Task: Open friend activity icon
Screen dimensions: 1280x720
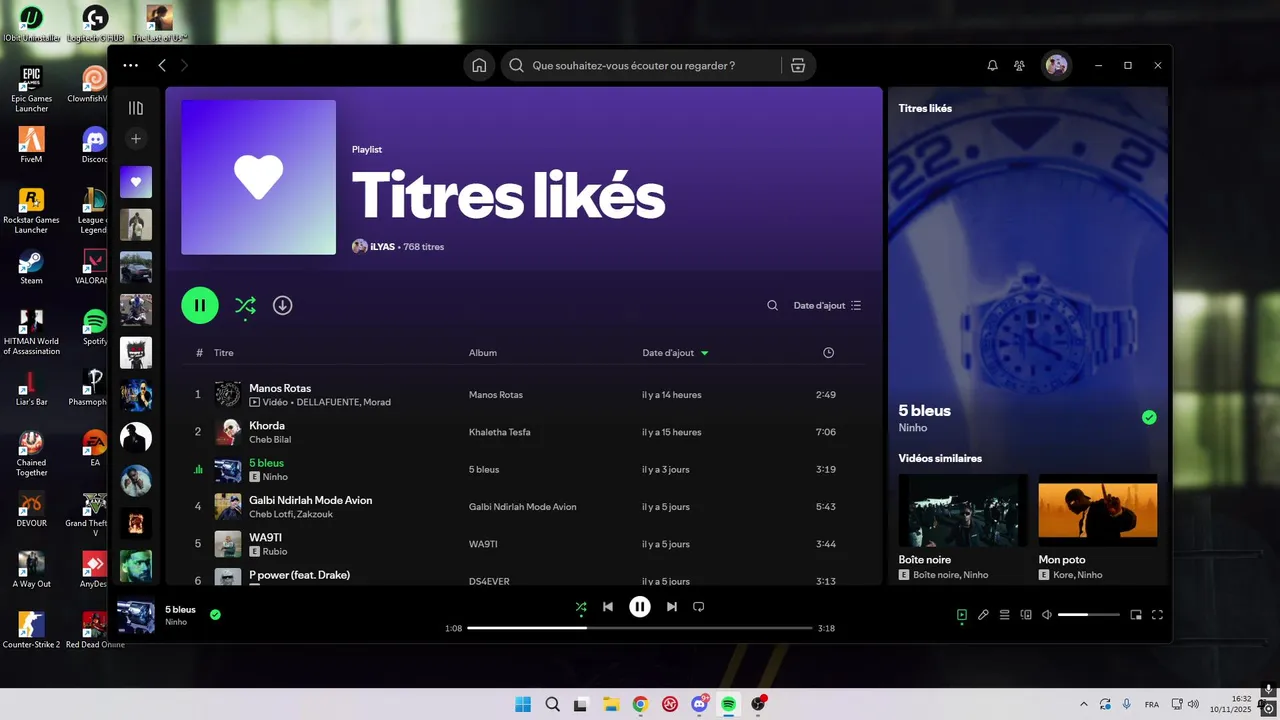Action: 1019,66
